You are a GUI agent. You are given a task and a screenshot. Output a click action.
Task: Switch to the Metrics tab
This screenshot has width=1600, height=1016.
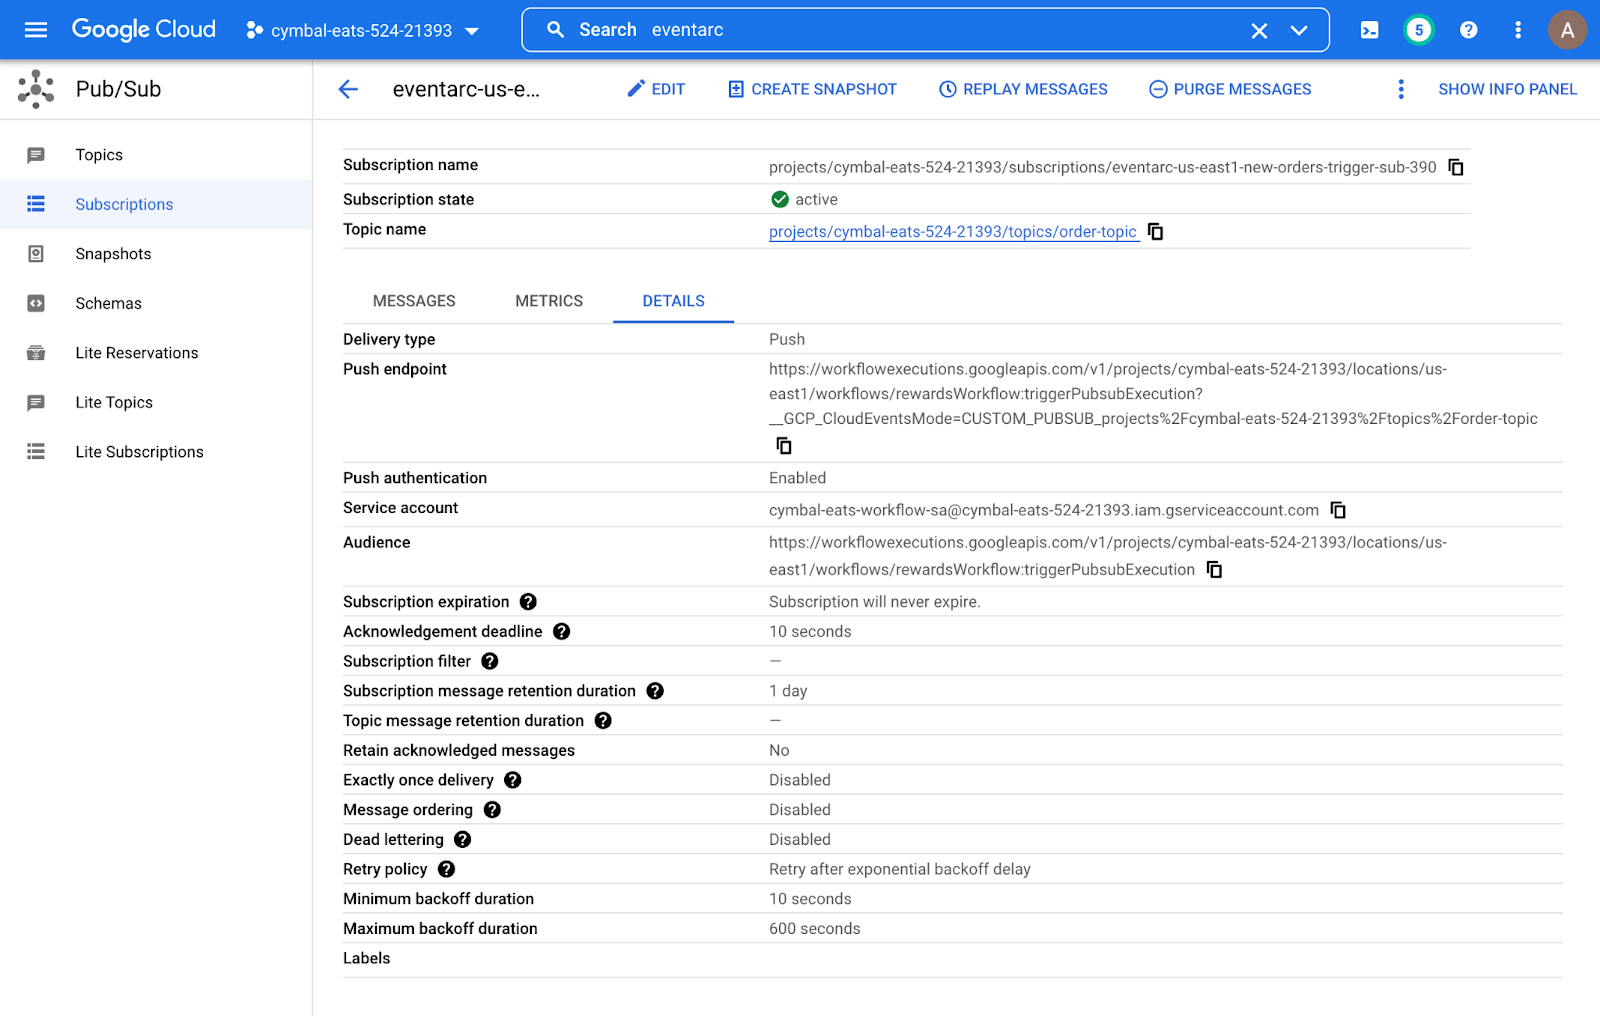click(549, 301)
